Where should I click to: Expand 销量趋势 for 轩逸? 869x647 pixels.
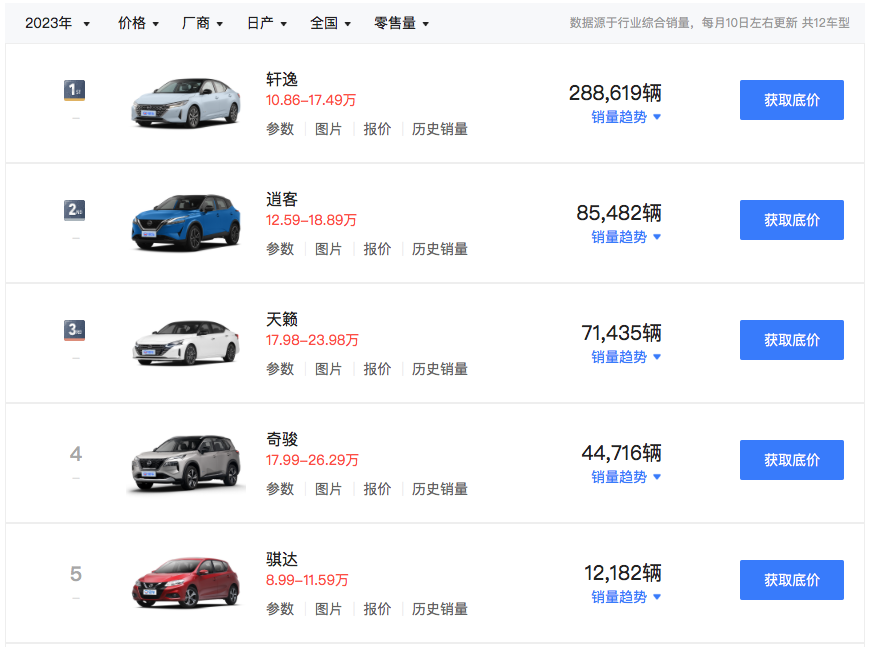pos(626,117)
